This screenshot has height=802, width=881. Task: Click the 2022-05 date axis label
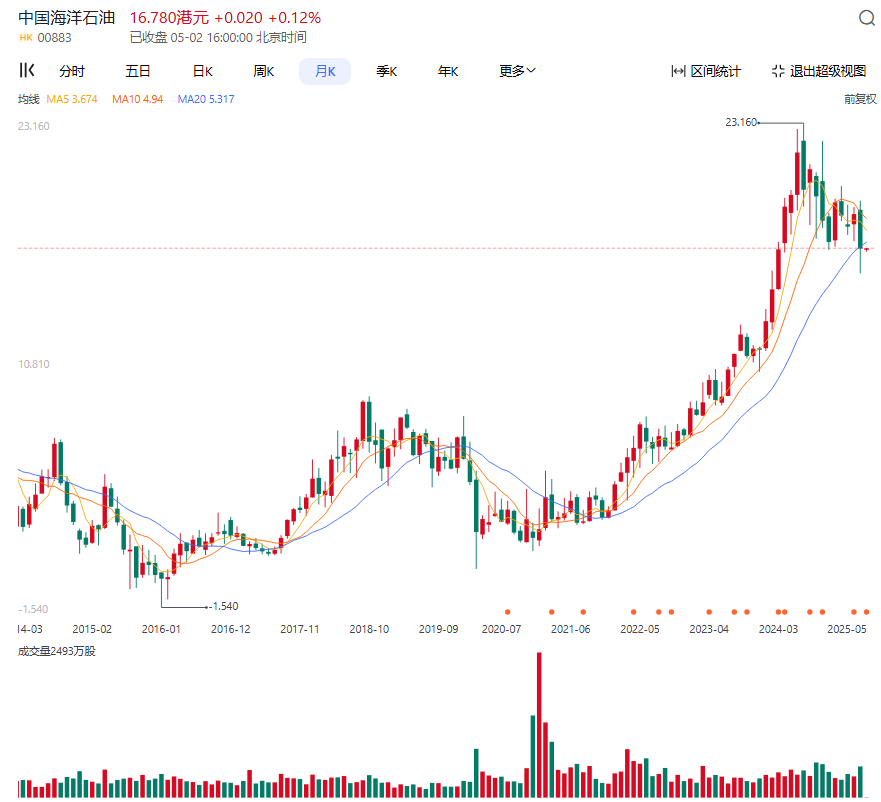click(640, 629)
